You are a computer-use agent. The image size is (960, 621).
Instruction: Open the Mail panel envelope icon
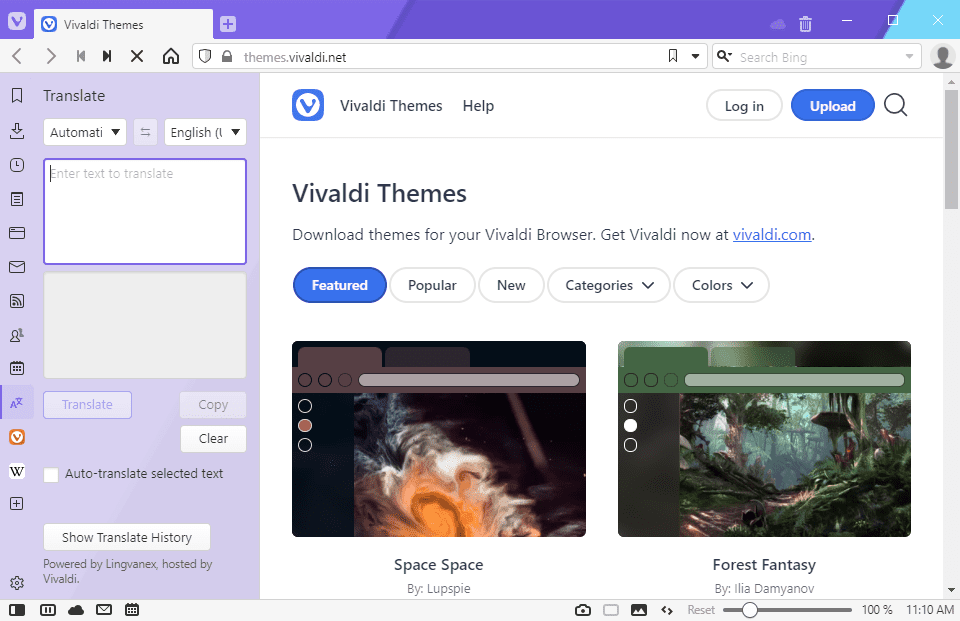17,267
